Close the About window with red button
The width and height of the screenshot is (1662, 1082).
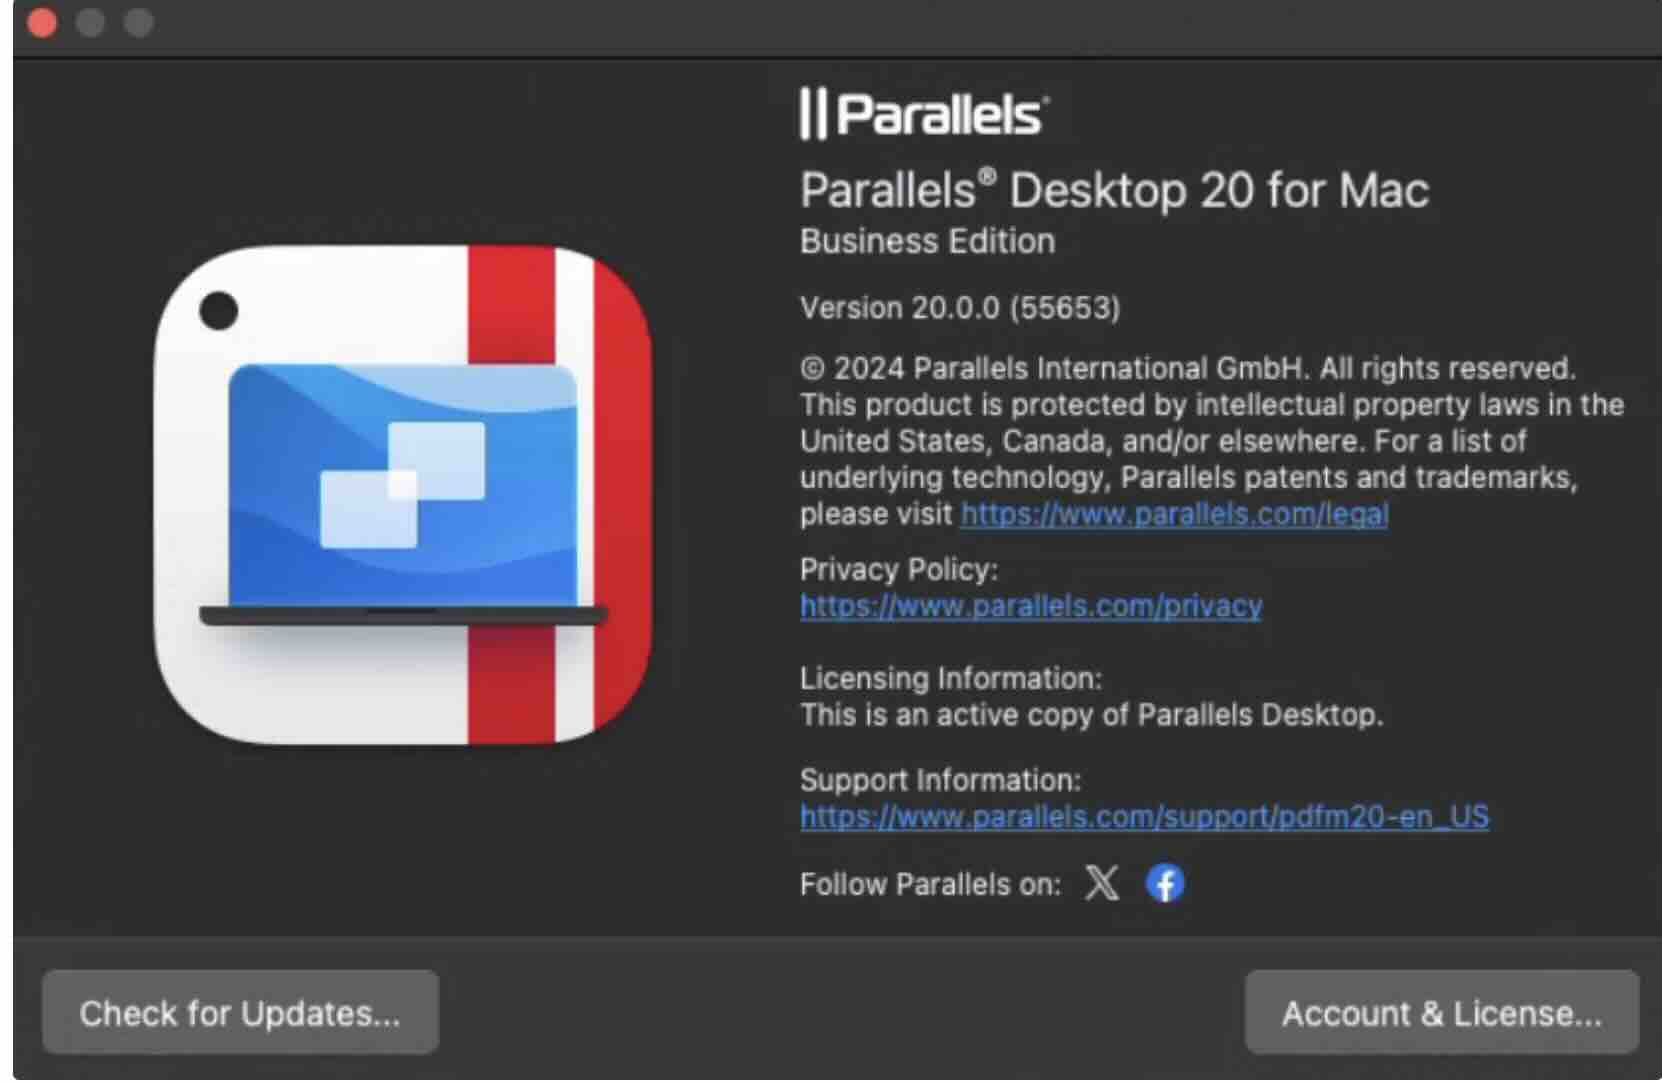point(43,22)
